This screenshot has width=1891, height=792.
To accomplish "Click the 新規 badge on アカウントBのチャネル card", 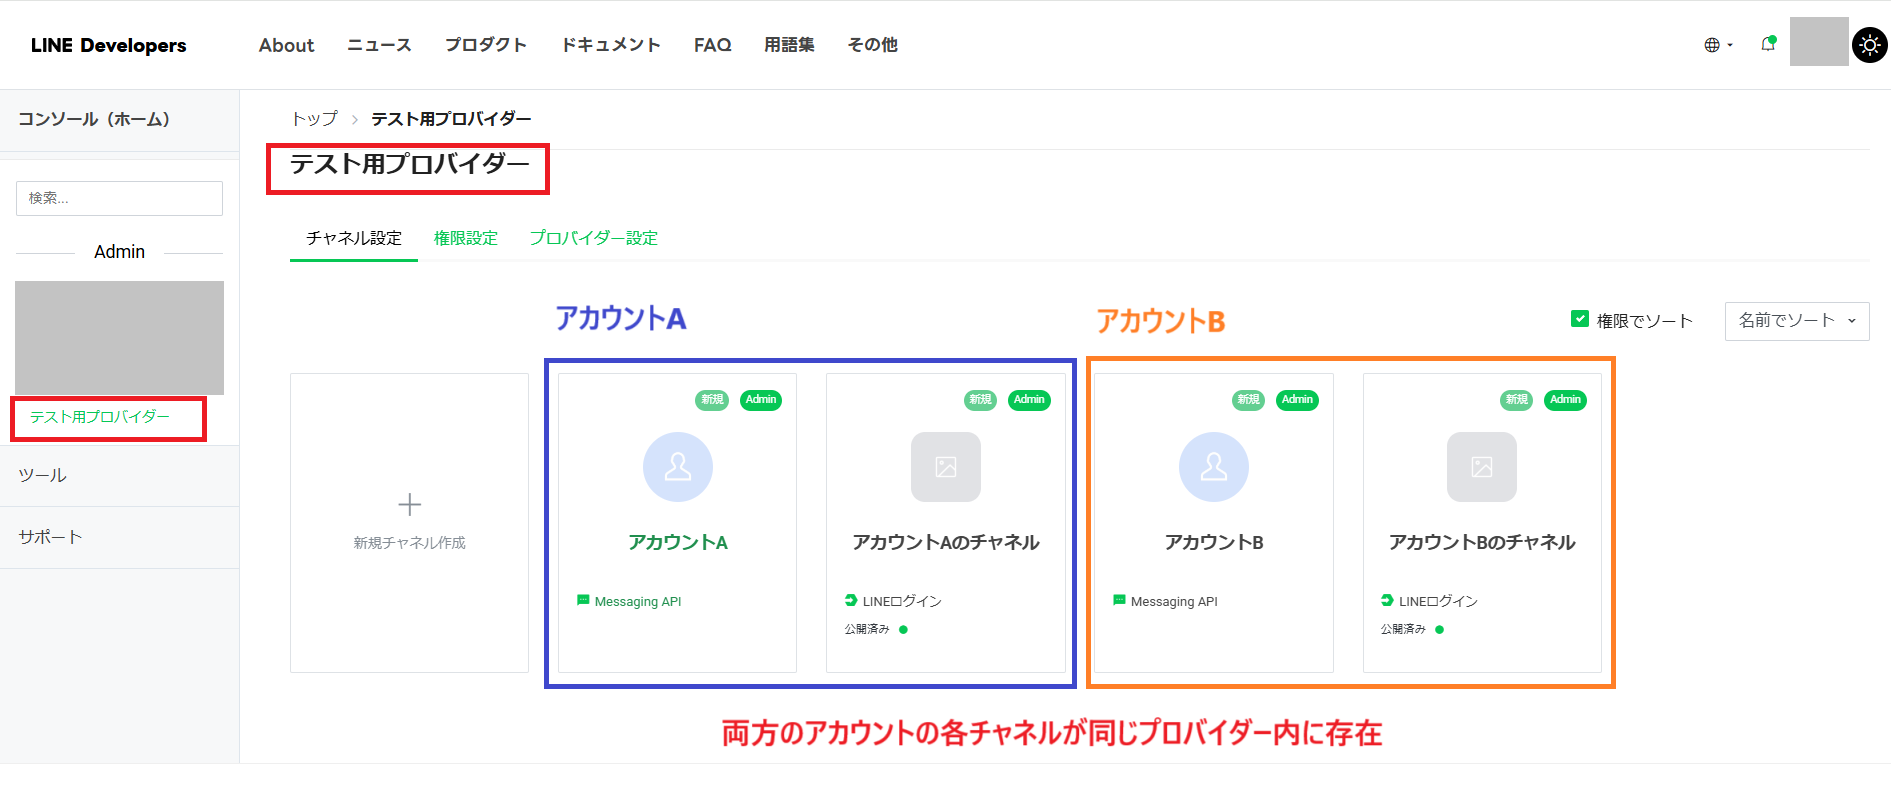I will [x=1517, y=400].
